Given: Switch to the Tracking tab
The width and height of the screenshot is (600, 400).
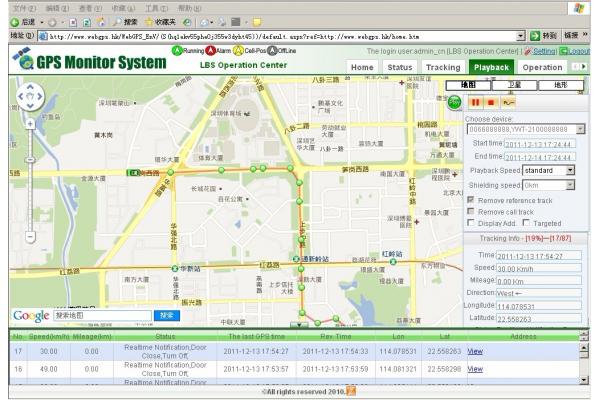Looking at the screenshot, I should pos(443,67).
